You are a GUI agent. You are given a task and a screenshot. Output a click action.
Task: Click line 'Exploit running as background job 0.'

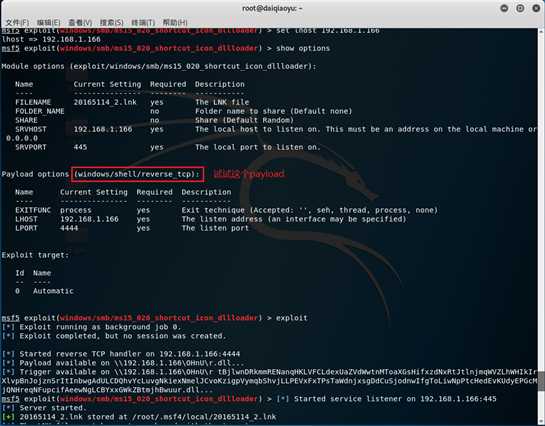[100, 327]
